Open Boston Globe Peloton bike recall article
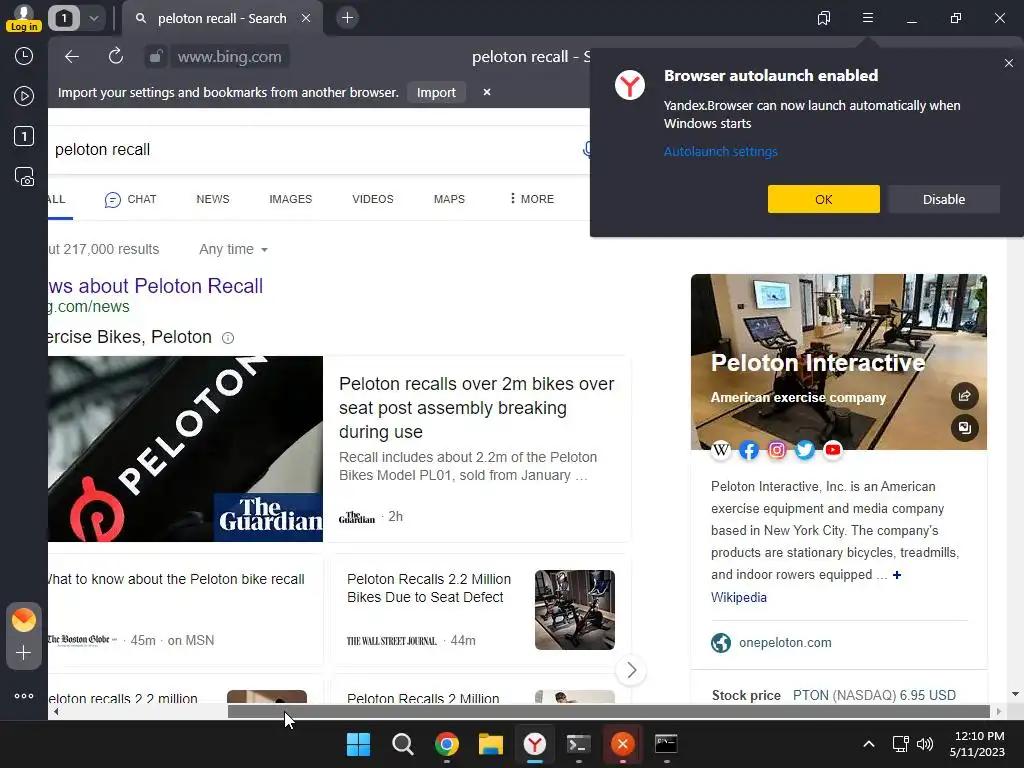1024x768 pixels. (176, 579)
